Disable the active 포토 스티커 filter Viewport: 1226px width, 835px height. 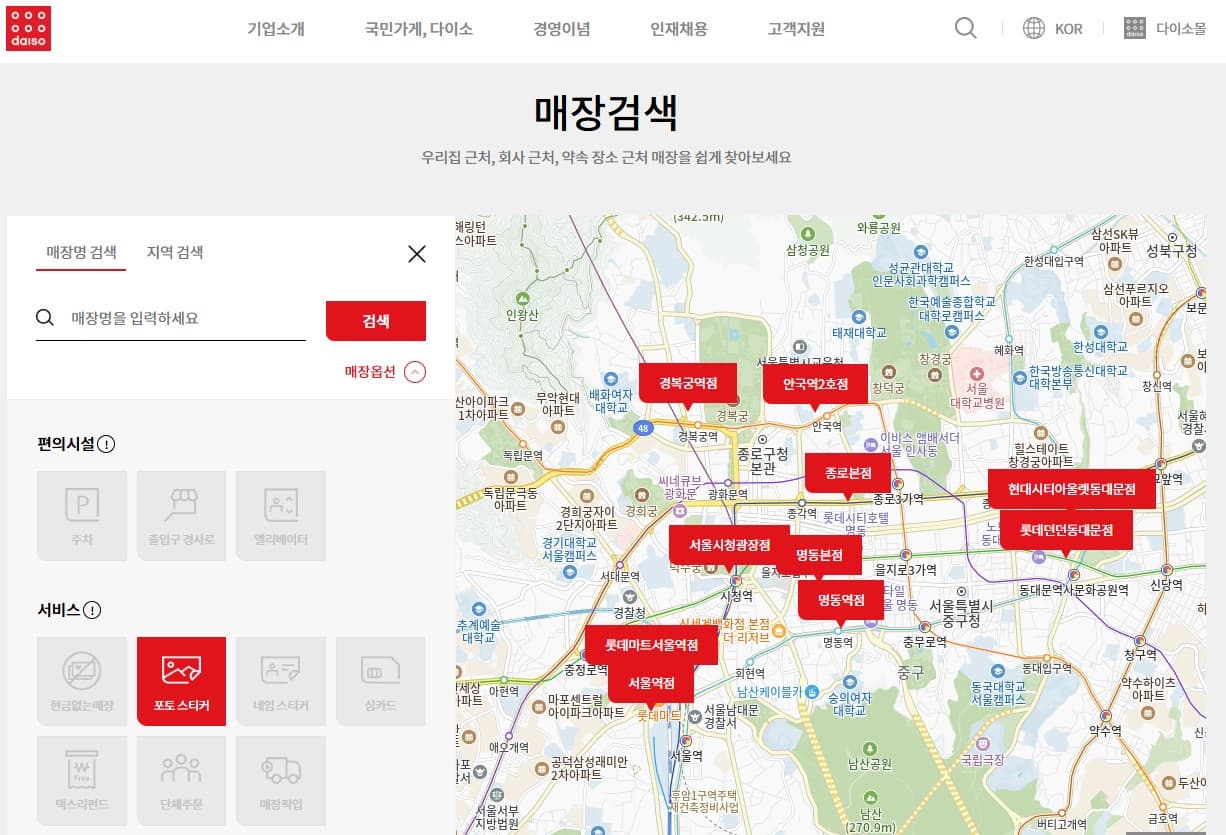click(x=181, y=681)
